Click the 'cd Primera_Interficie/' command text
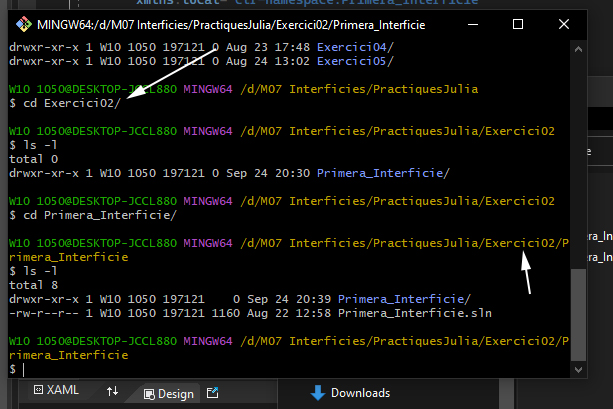613x409 pixels. [x=97, y=215]
